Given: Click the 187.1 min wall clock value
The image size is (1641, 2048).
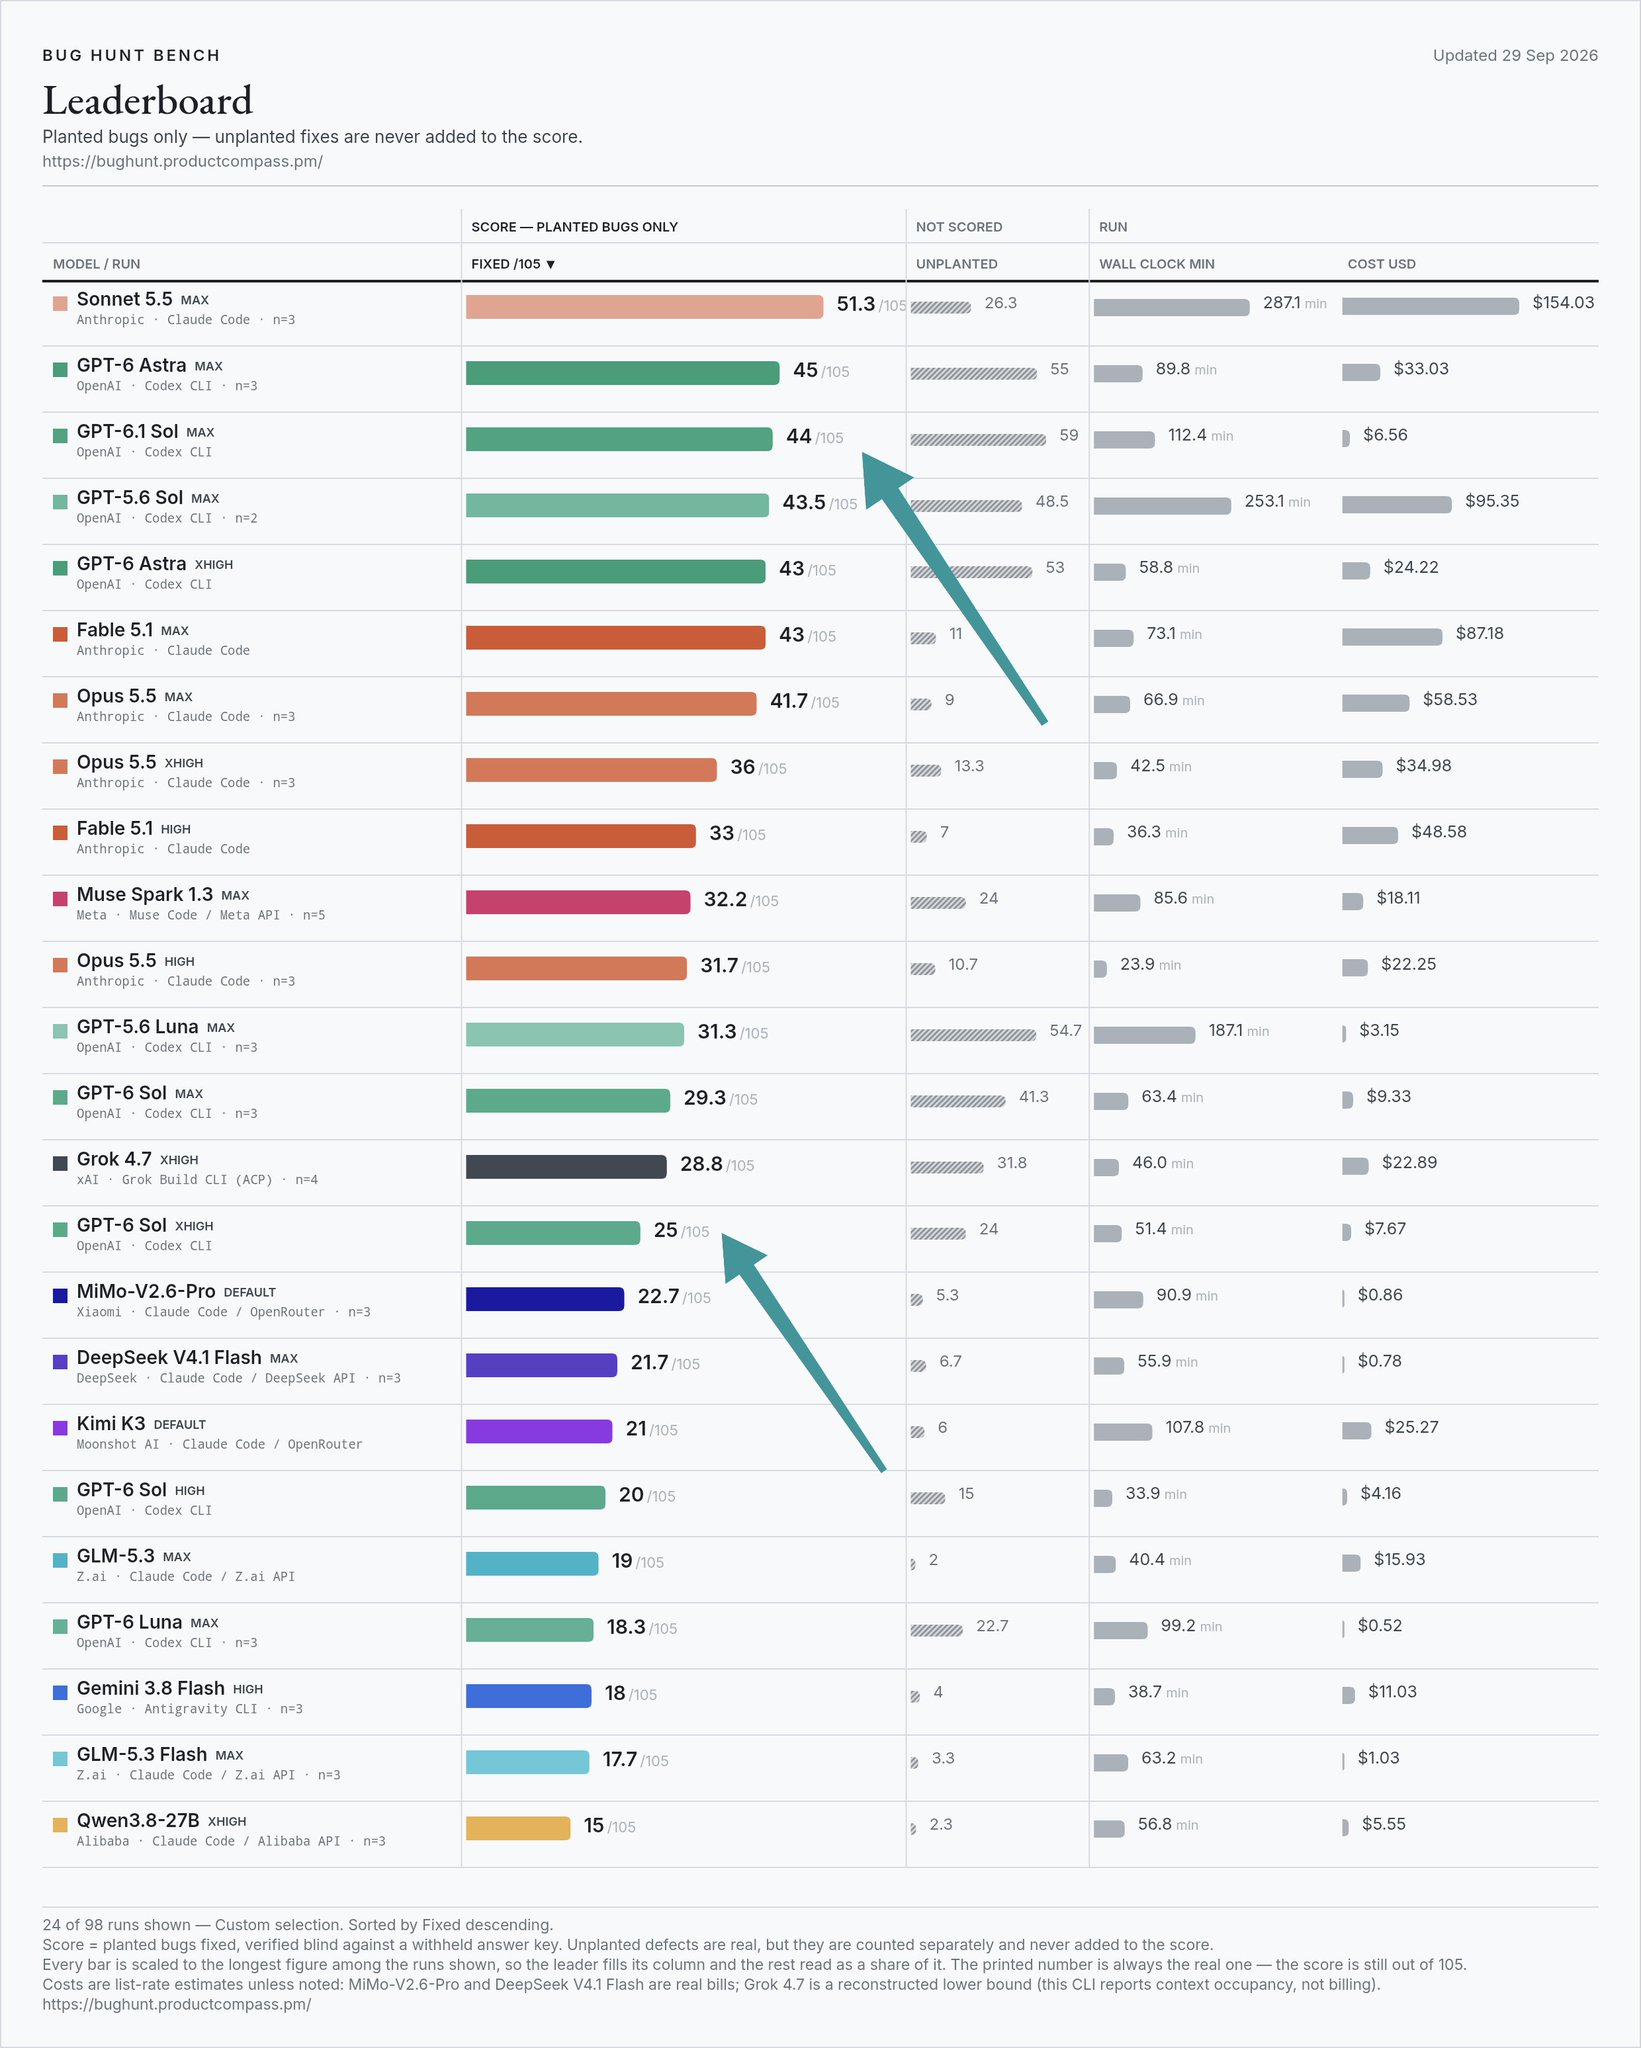Looking at the screenshot, I should (x=1238, y=1031).
